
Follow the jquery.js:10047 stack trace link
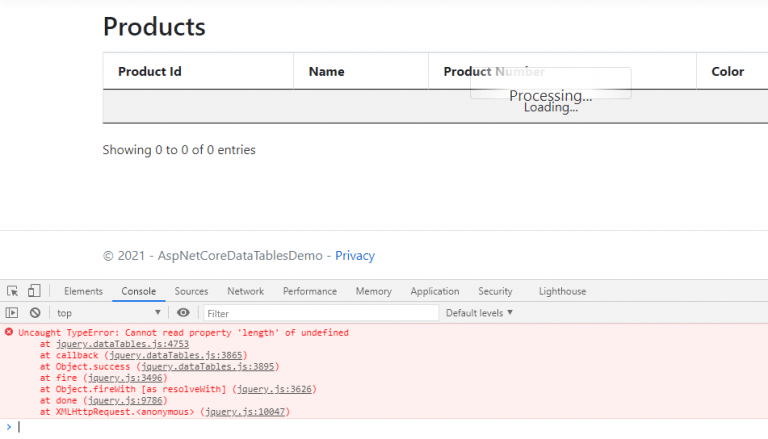tap(245, 412)
